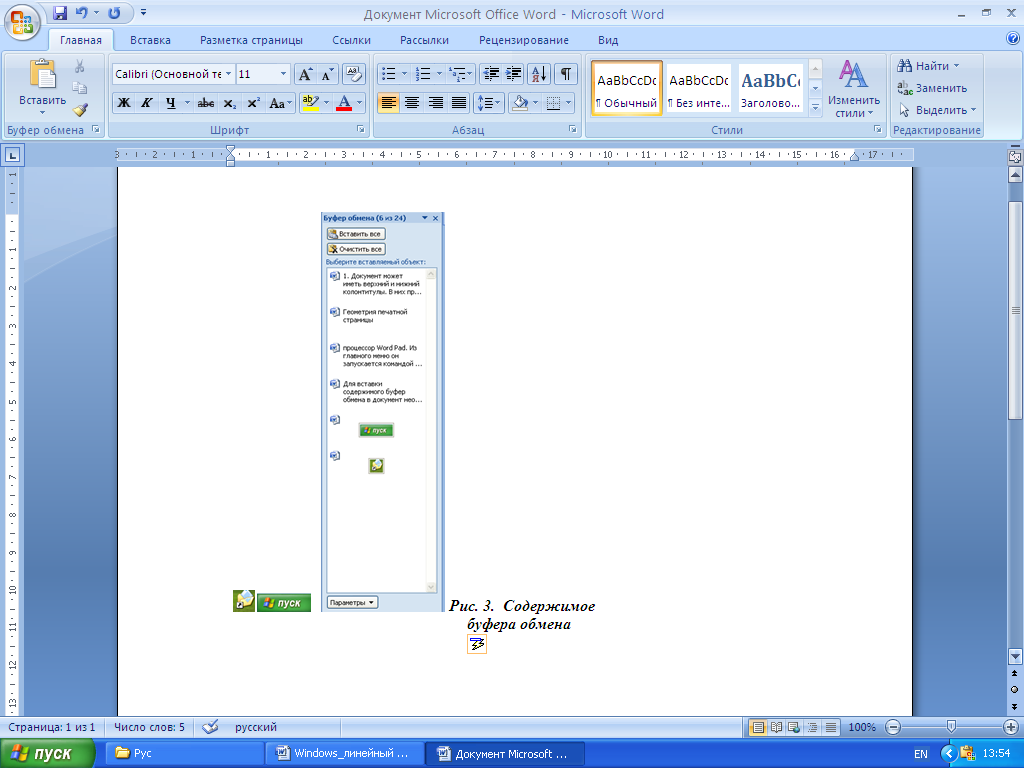Open spelling check status icon
The width and height of the screenshot is (1024, 768).
[x=210, y=727]
